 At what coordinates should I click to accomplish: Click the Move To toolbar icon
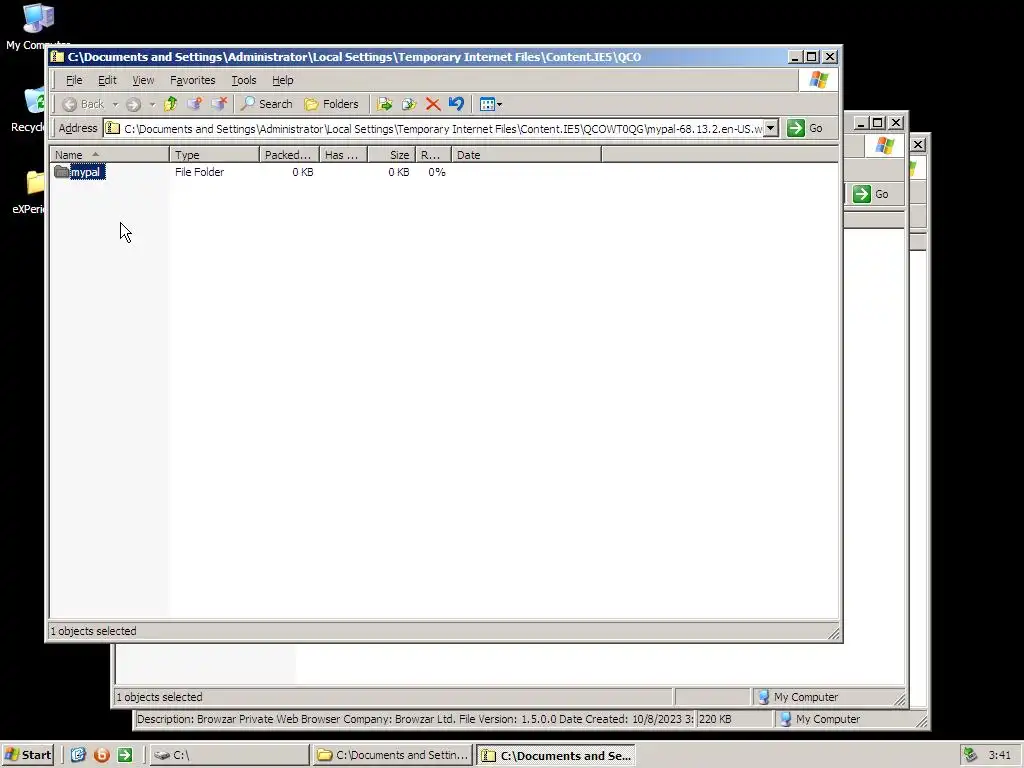pyautogui.click(x=385, y=104)
